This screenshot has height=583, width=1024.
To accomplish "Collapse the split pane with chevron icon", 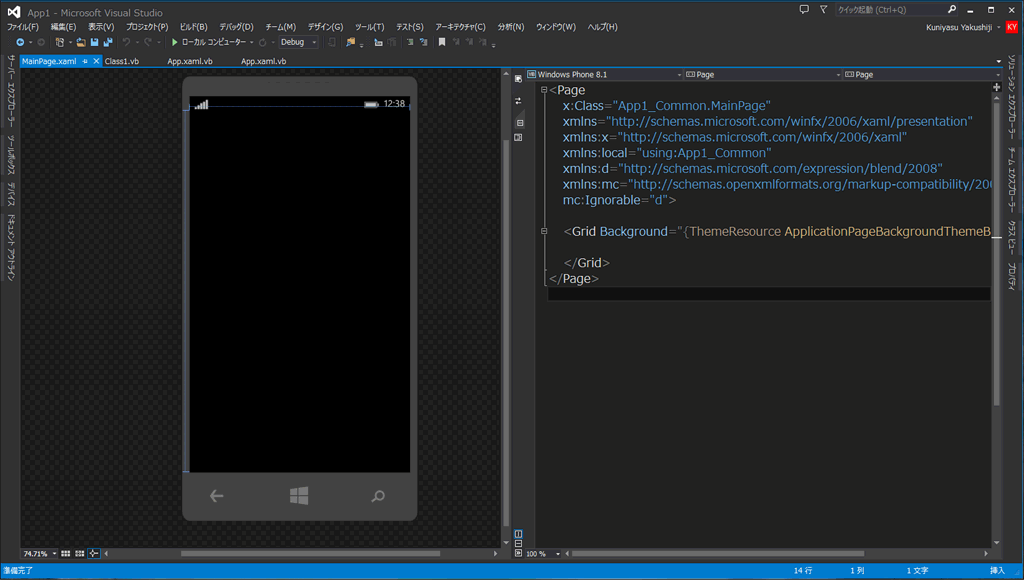I will [519, 553].
